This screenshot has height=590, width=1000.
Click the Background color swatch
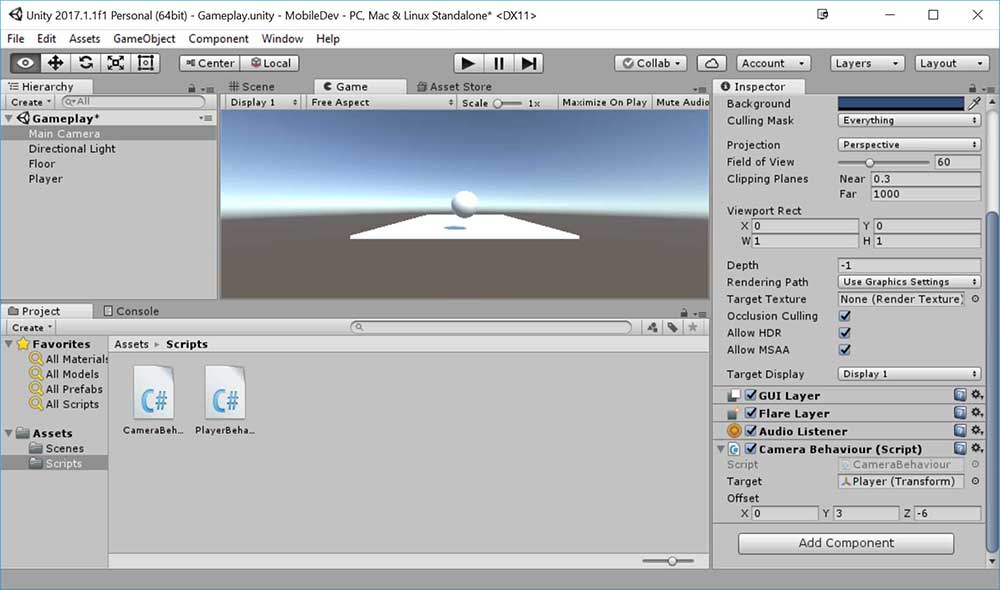click(901, 103)
